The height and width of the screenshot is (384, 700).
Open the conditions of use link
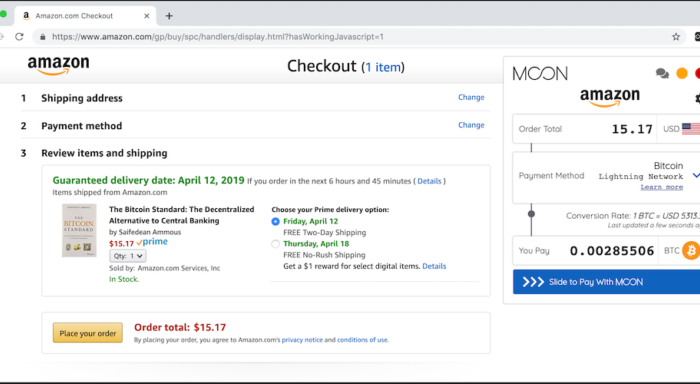click(x=362, y=340)
